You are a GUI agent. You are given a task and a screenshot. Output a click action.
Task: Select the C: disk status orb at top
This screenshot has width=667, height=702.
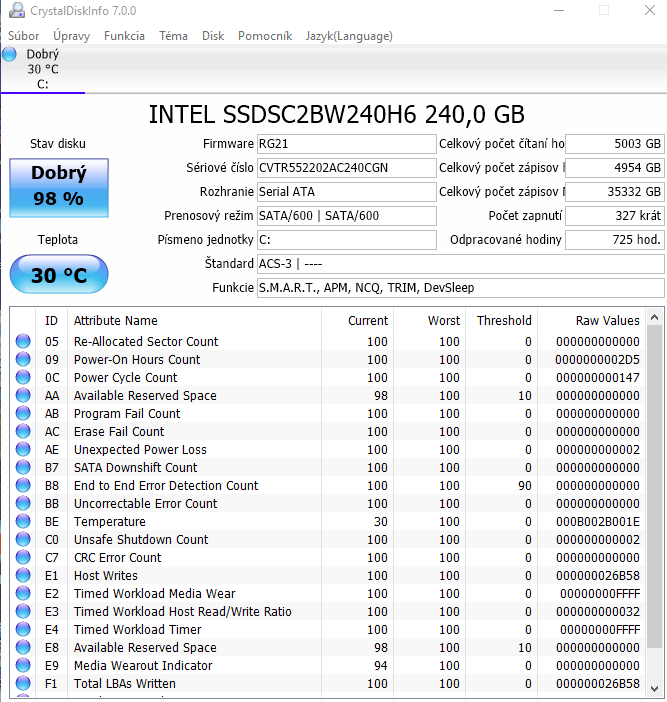(x=9, y=54)
